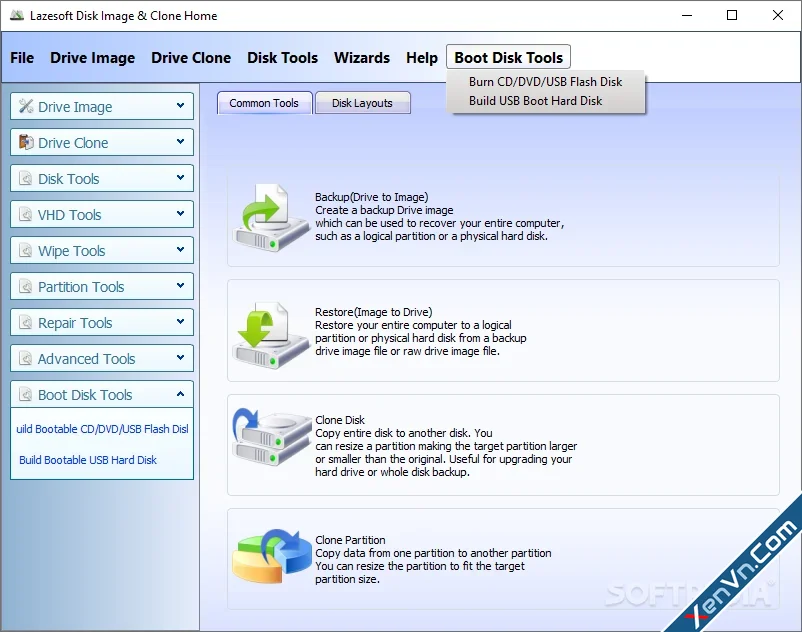Click the Partition Tools panel icon
The height and width of the screenshot is (632, 802).
click(x=26, y=286)
